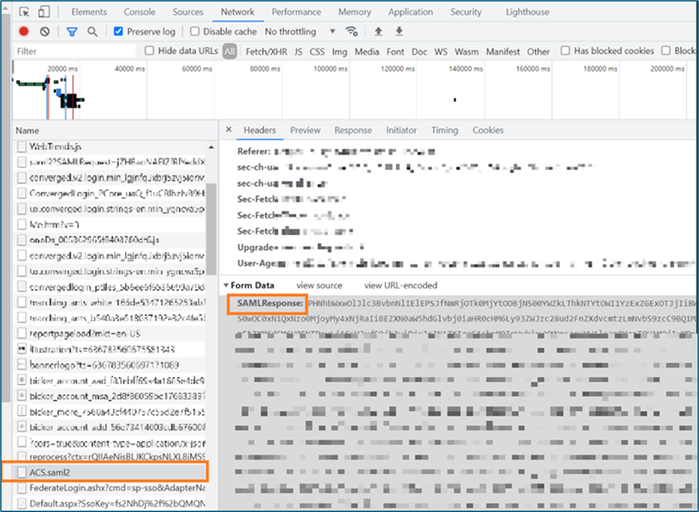Open the Response detail tab
The width and height of the screenshot is (699, 512).
click(353, 130)
